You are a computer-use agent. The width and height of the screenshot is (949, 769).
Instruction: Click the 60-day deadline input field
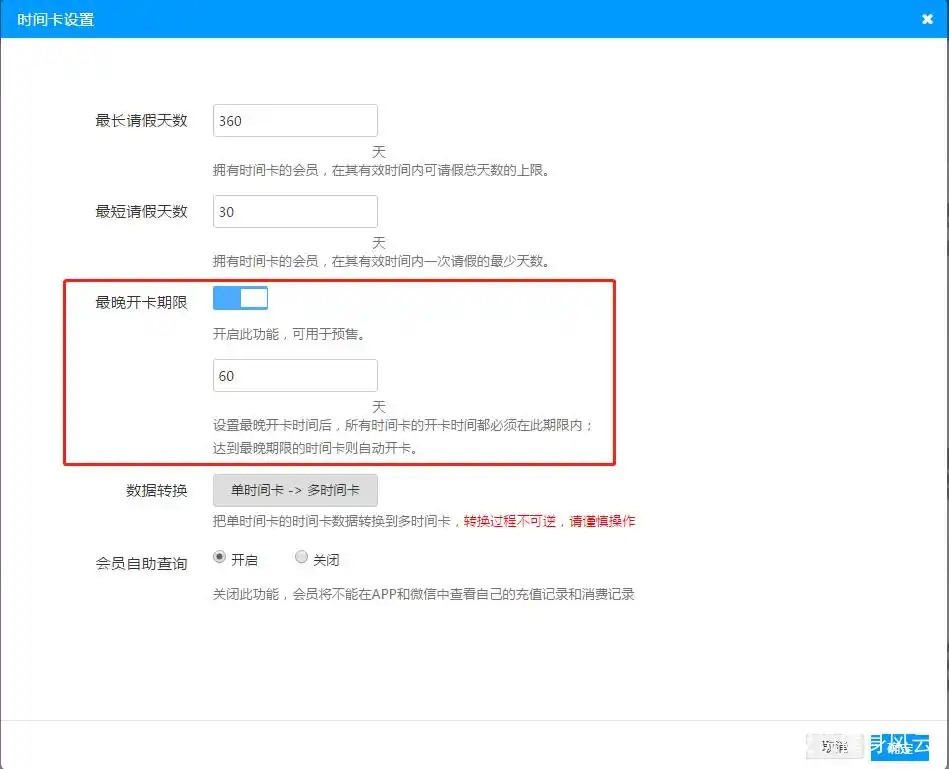tap(295, 375)
